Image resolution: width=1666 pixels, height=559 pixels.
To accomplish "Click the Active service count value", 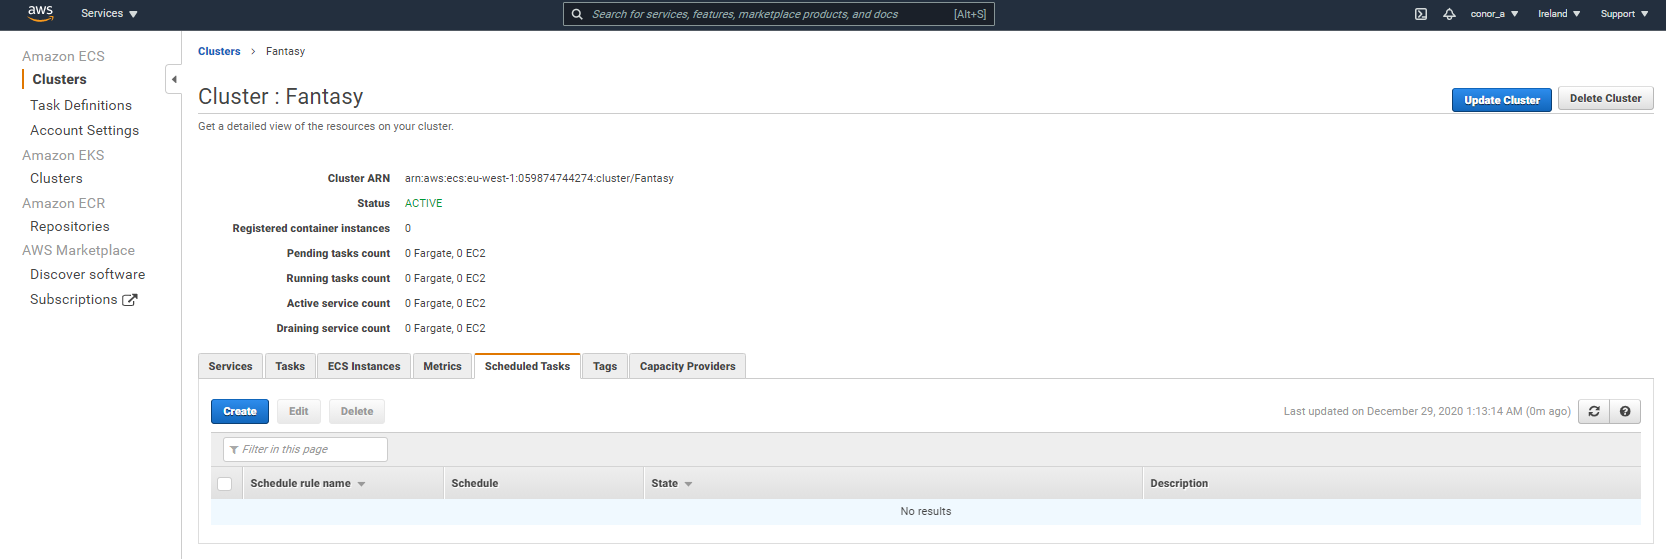I will 445,303.
